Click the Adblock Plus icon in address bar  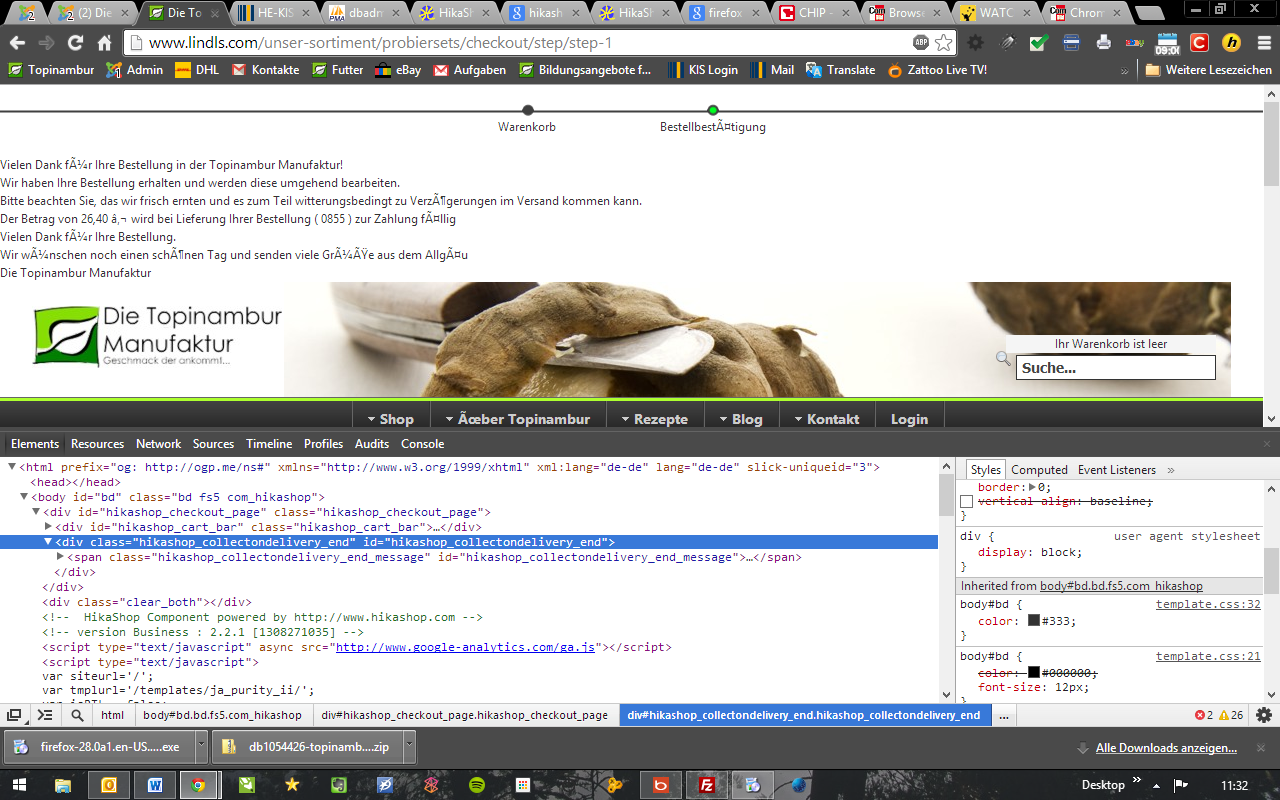(921, 43)
